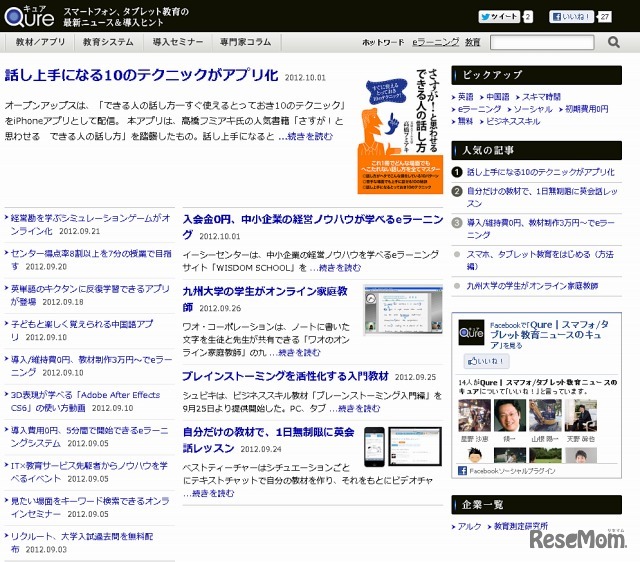Click the smartphone and screen thumbnail
640x562 pixels.
click(402, 446)
